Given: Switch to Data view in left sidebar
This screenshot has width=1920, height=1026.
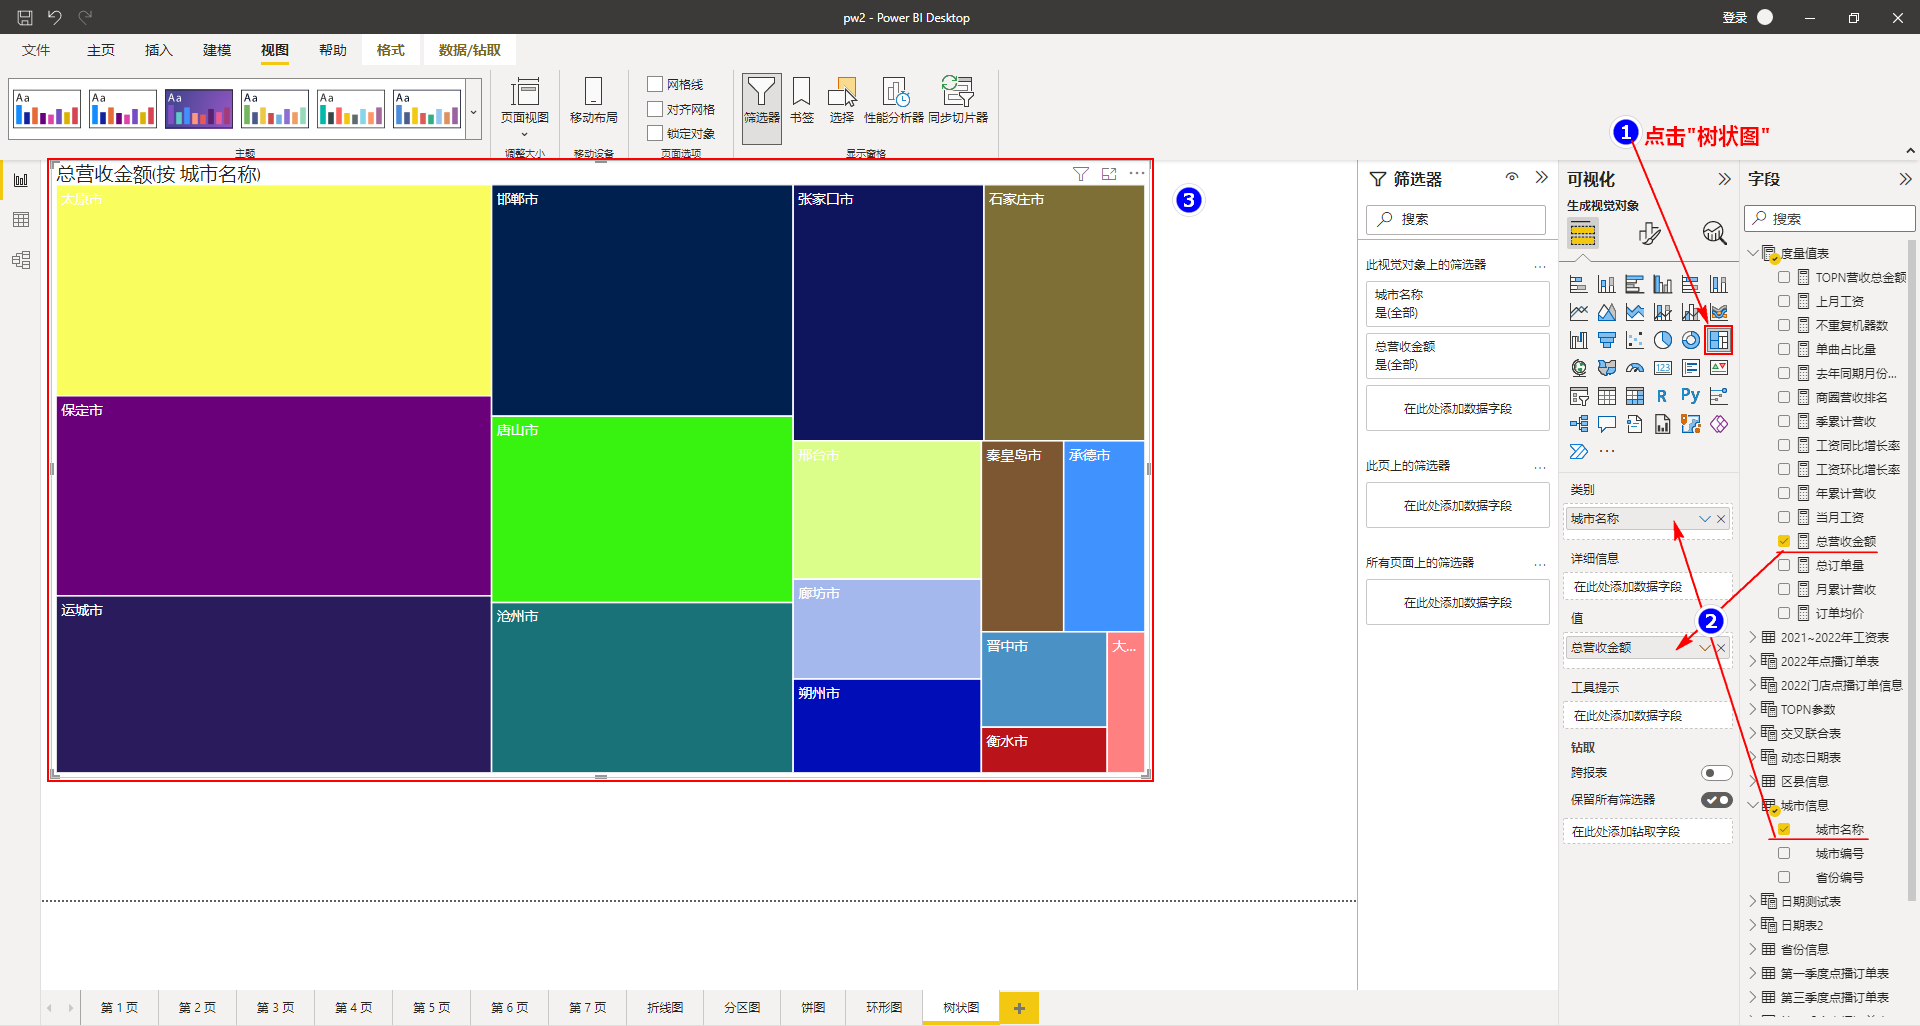Looking at the screenshot, I should 21,220.
